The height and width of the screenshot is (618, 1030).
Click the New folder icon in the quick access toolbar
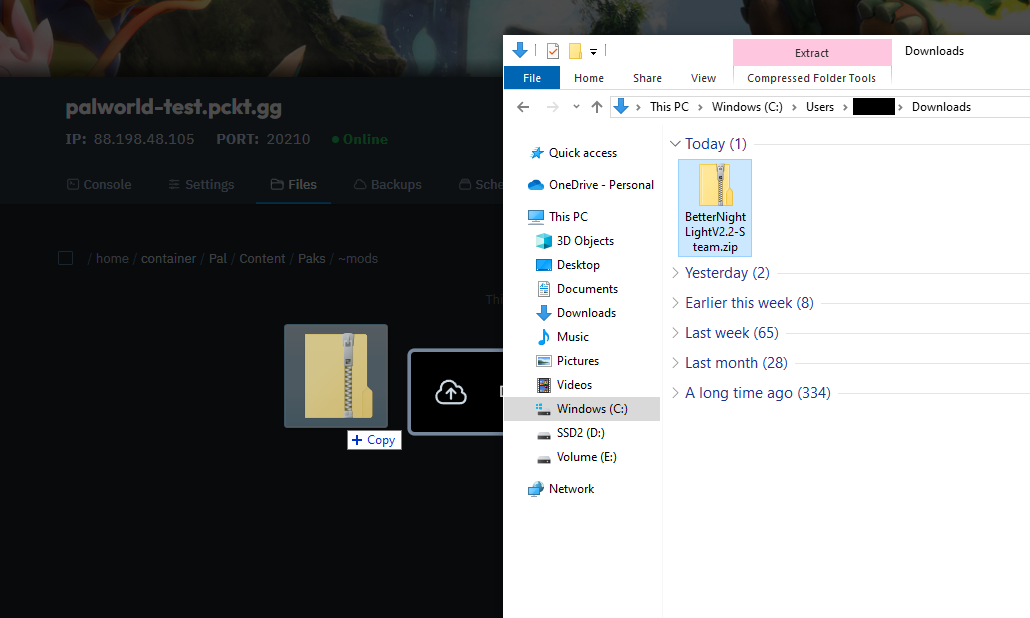coord(575,51)
